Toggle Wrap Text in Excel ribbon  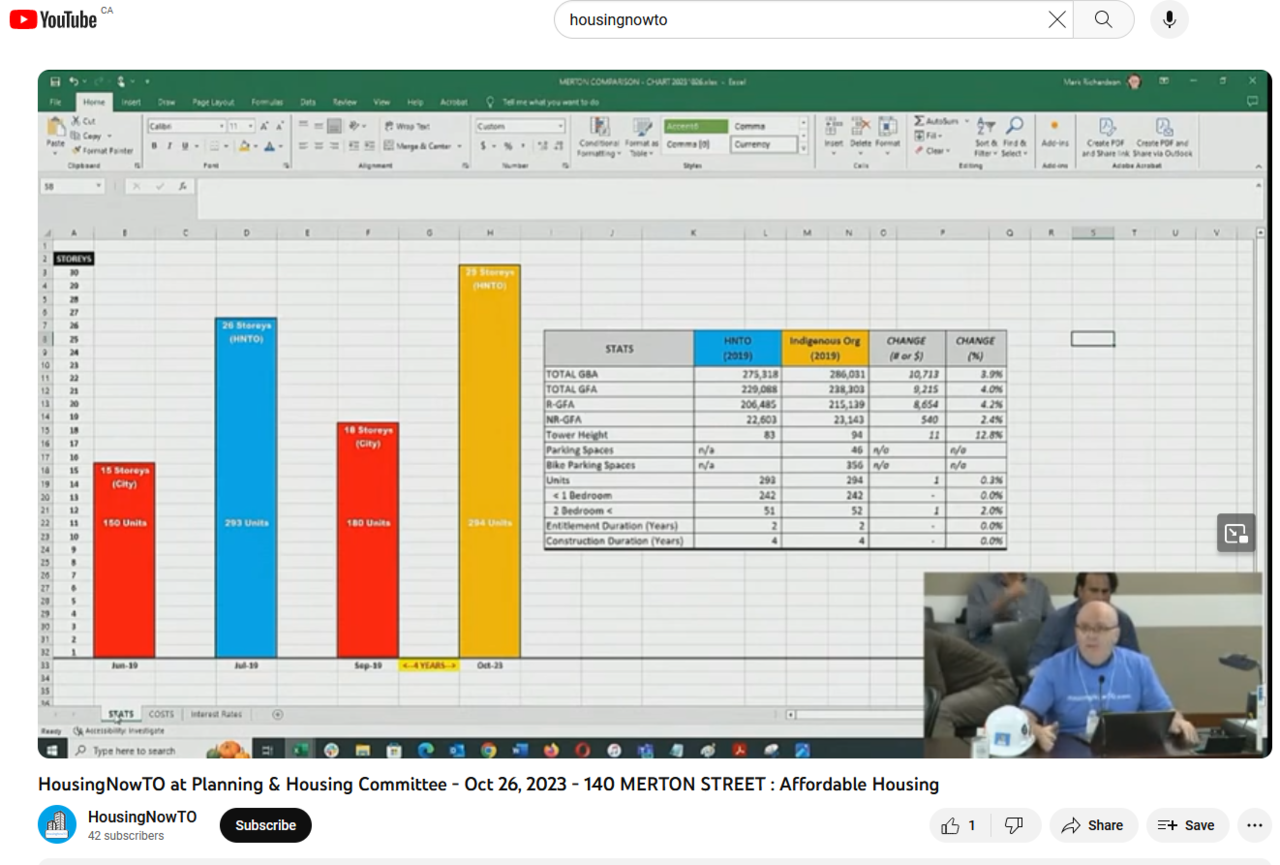(x=407, y=127)
